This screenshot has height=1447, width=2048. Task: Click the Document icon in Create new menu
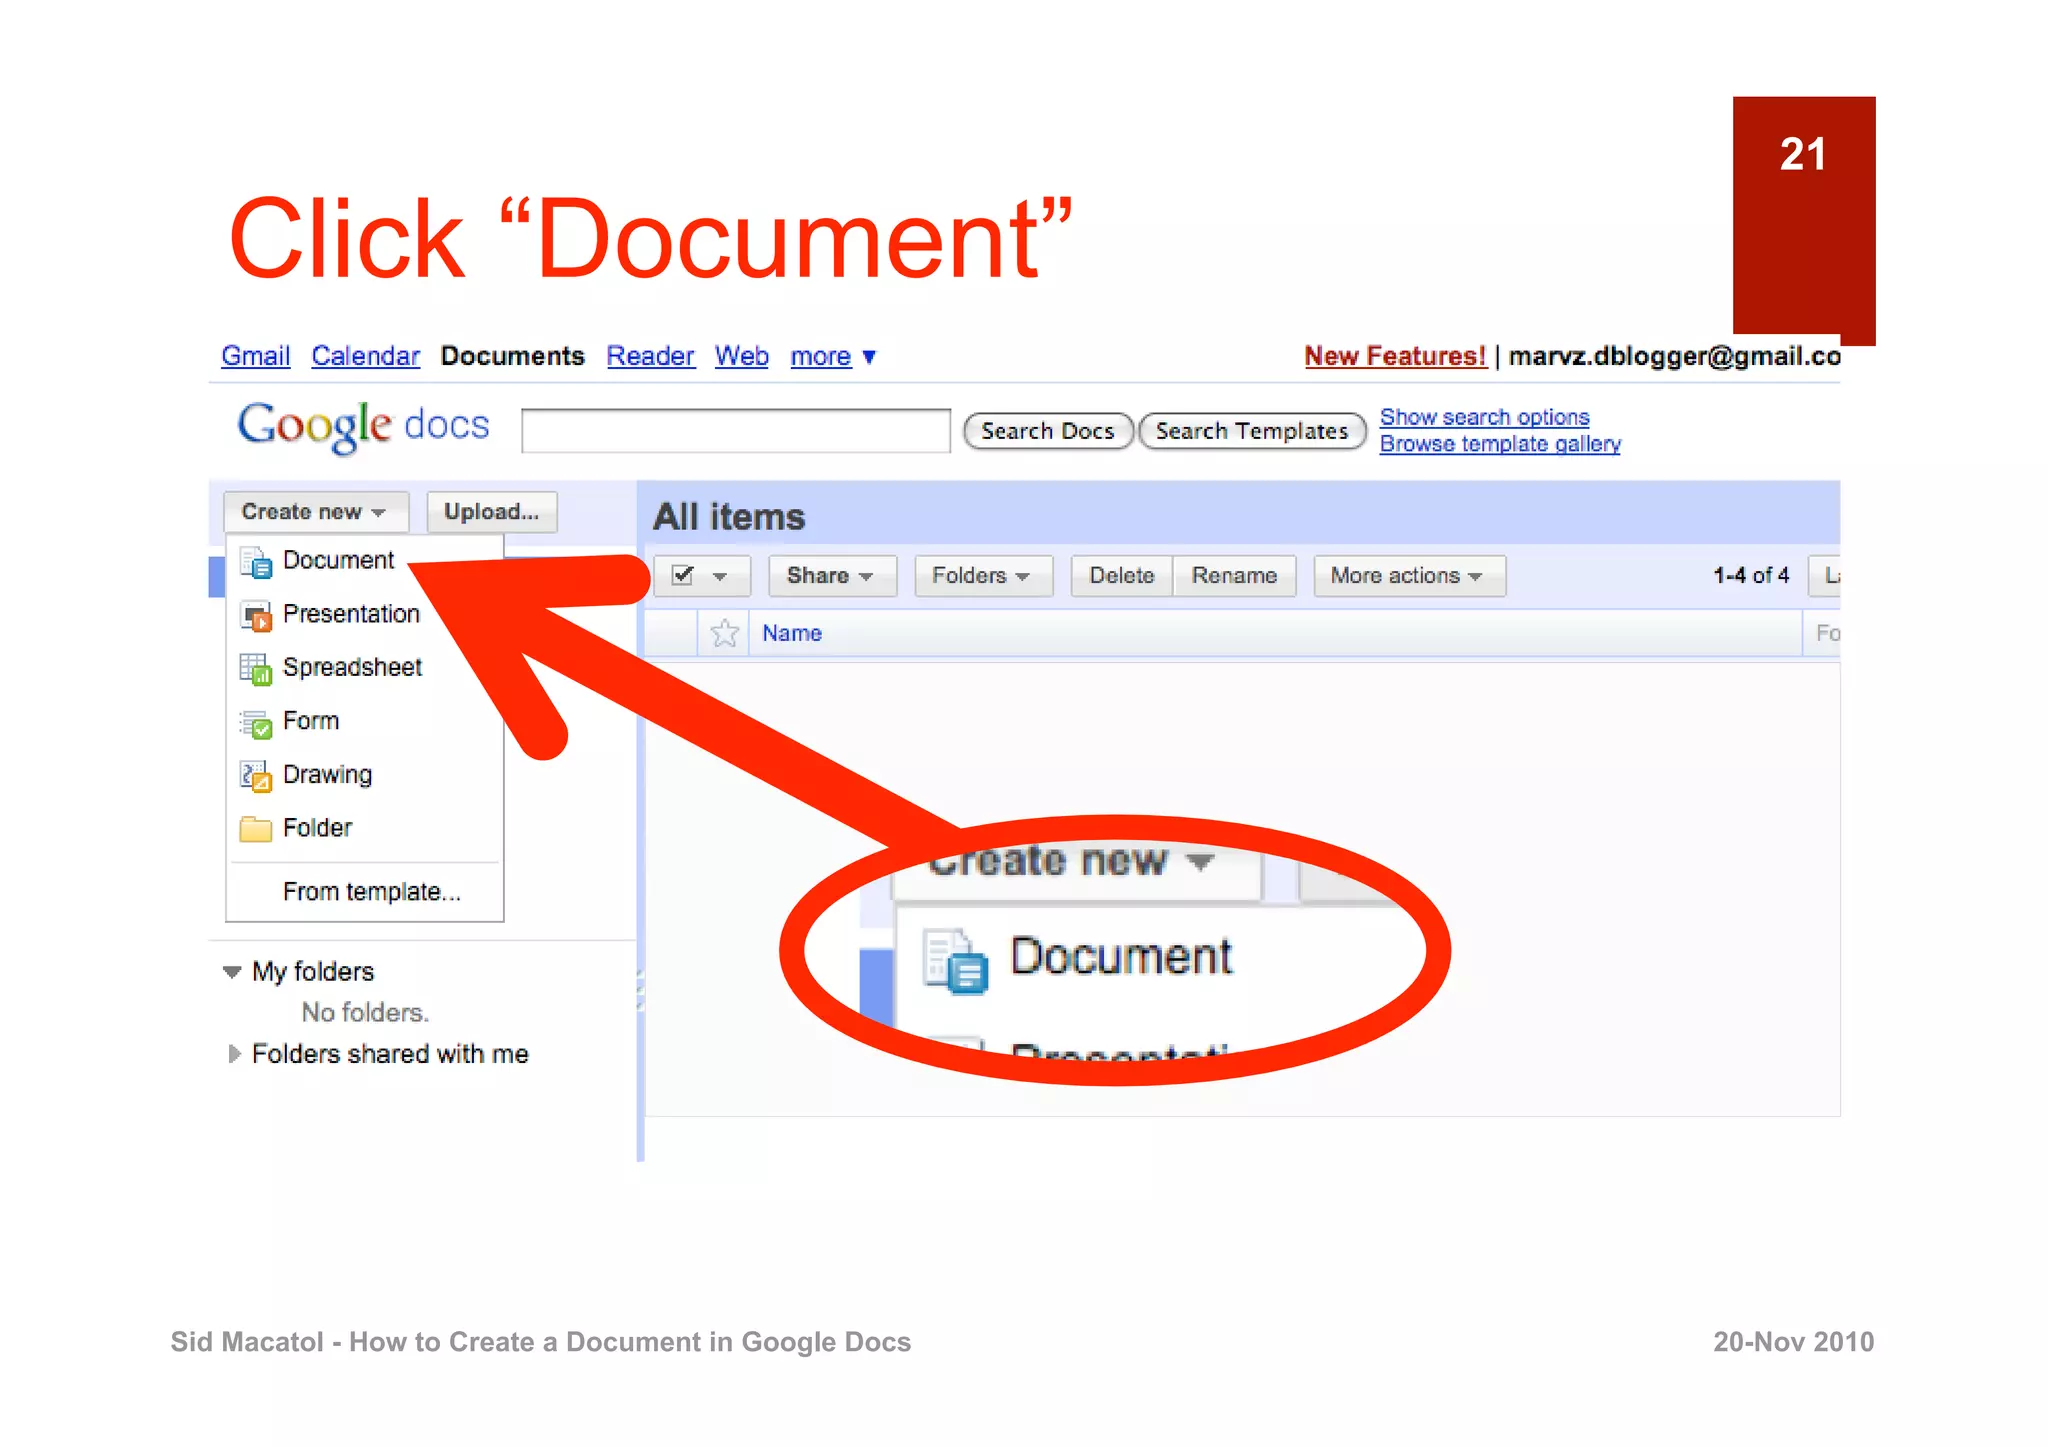point(256,563)
